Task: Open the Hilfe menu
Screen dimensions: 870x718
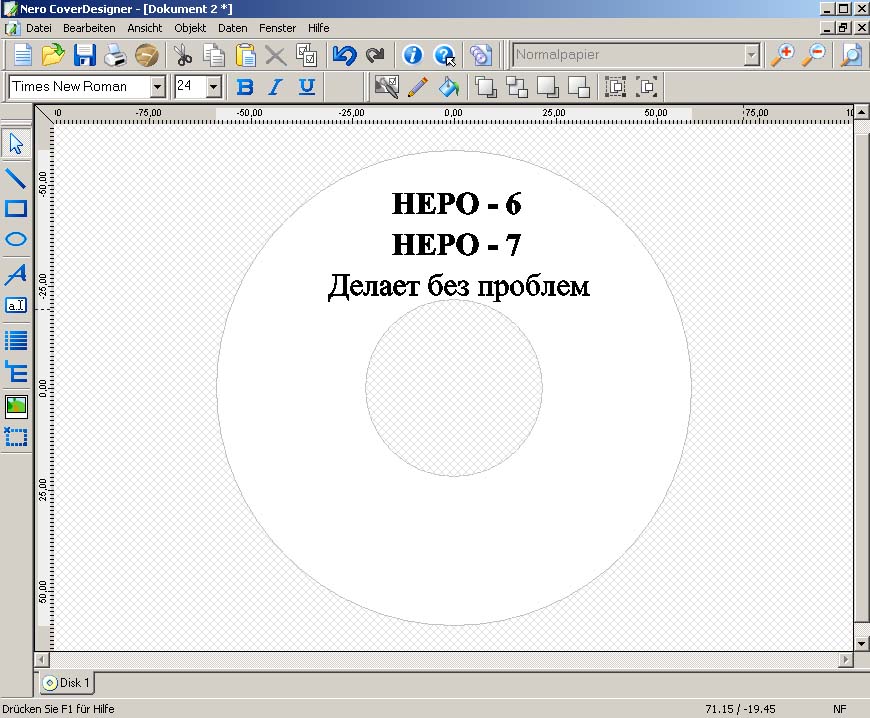Action: pos(318,28)
